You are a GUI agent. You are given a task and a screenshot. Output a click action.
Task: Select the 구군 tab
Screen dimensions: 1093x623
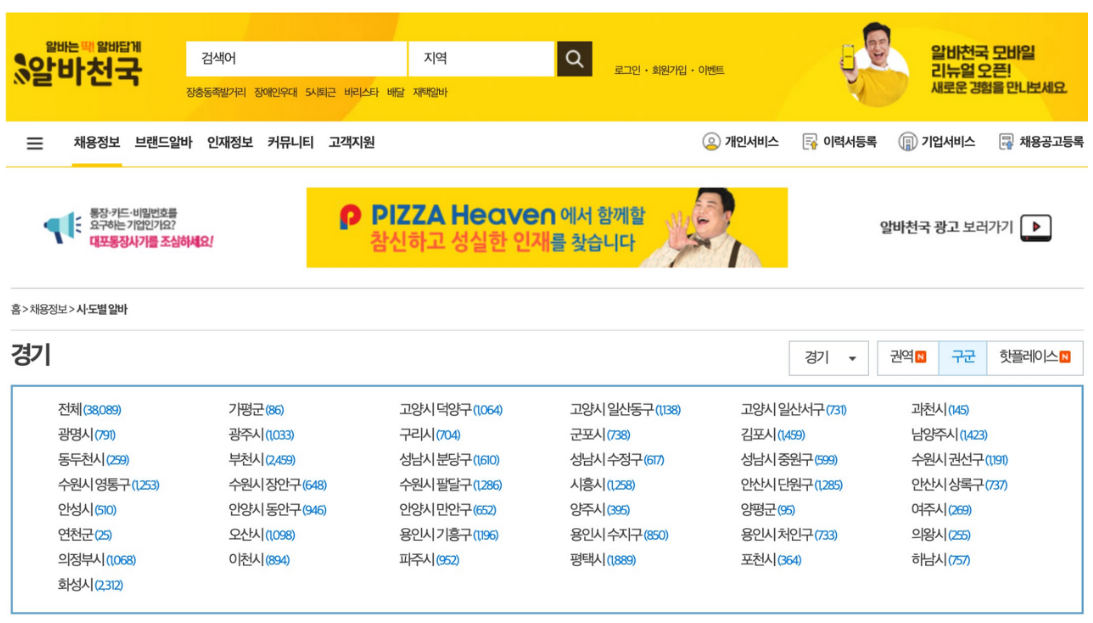tap(962, 357)
